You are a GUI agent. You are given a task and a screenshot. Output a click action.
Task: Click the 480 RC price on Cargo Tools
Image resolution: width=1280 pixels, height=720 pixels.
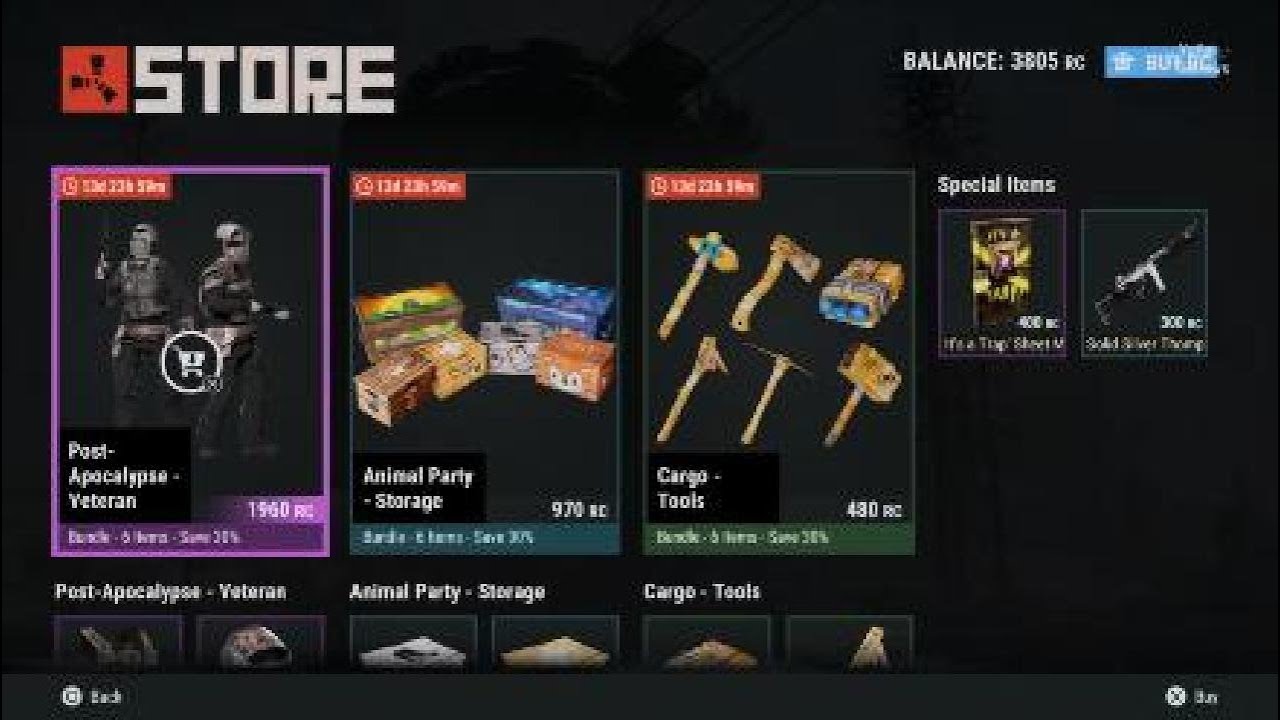[x=874, y=510]
